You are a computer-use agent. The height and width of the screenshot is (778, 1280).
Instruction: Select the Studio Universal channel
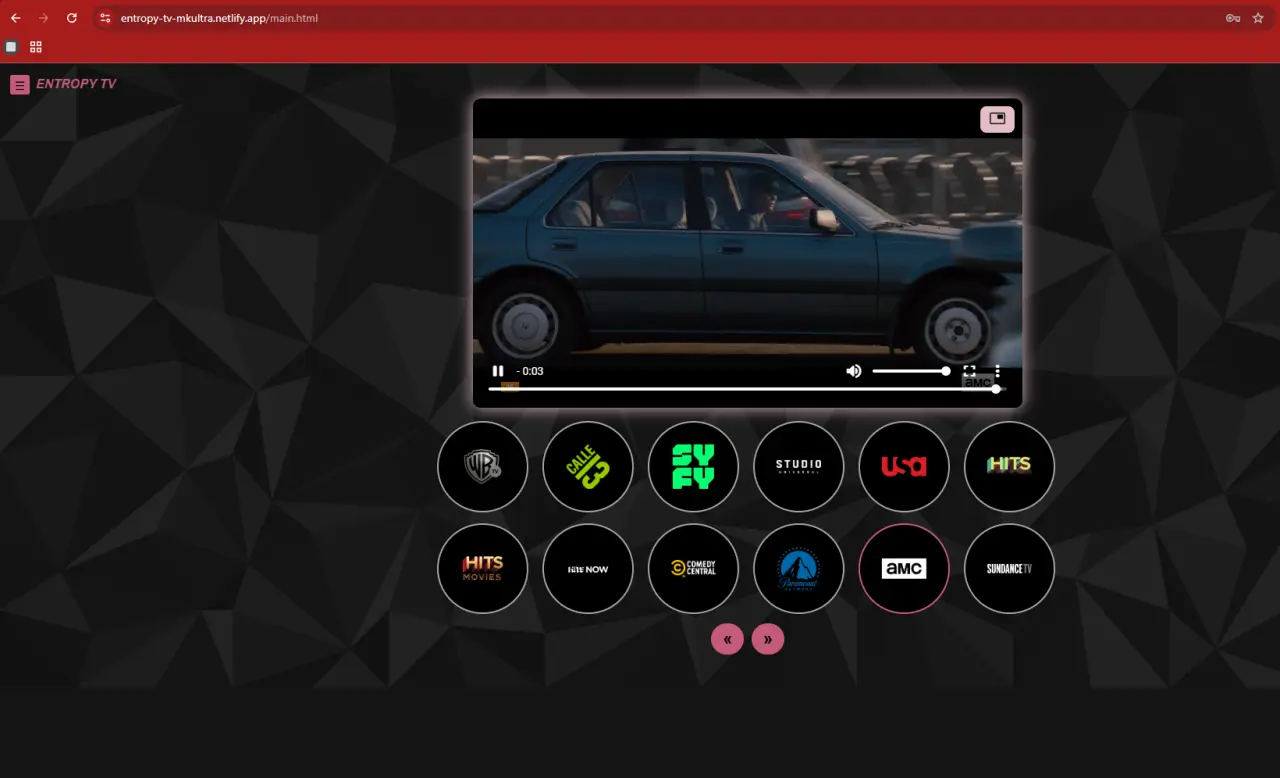click(799, 466)
